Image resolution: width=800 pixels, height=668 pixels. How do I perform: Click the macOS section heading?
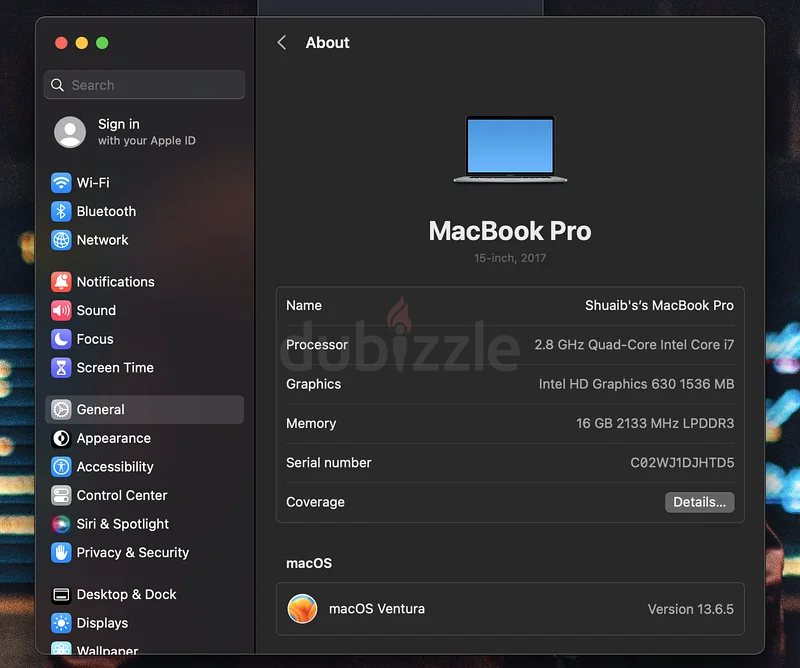(309, 563)
